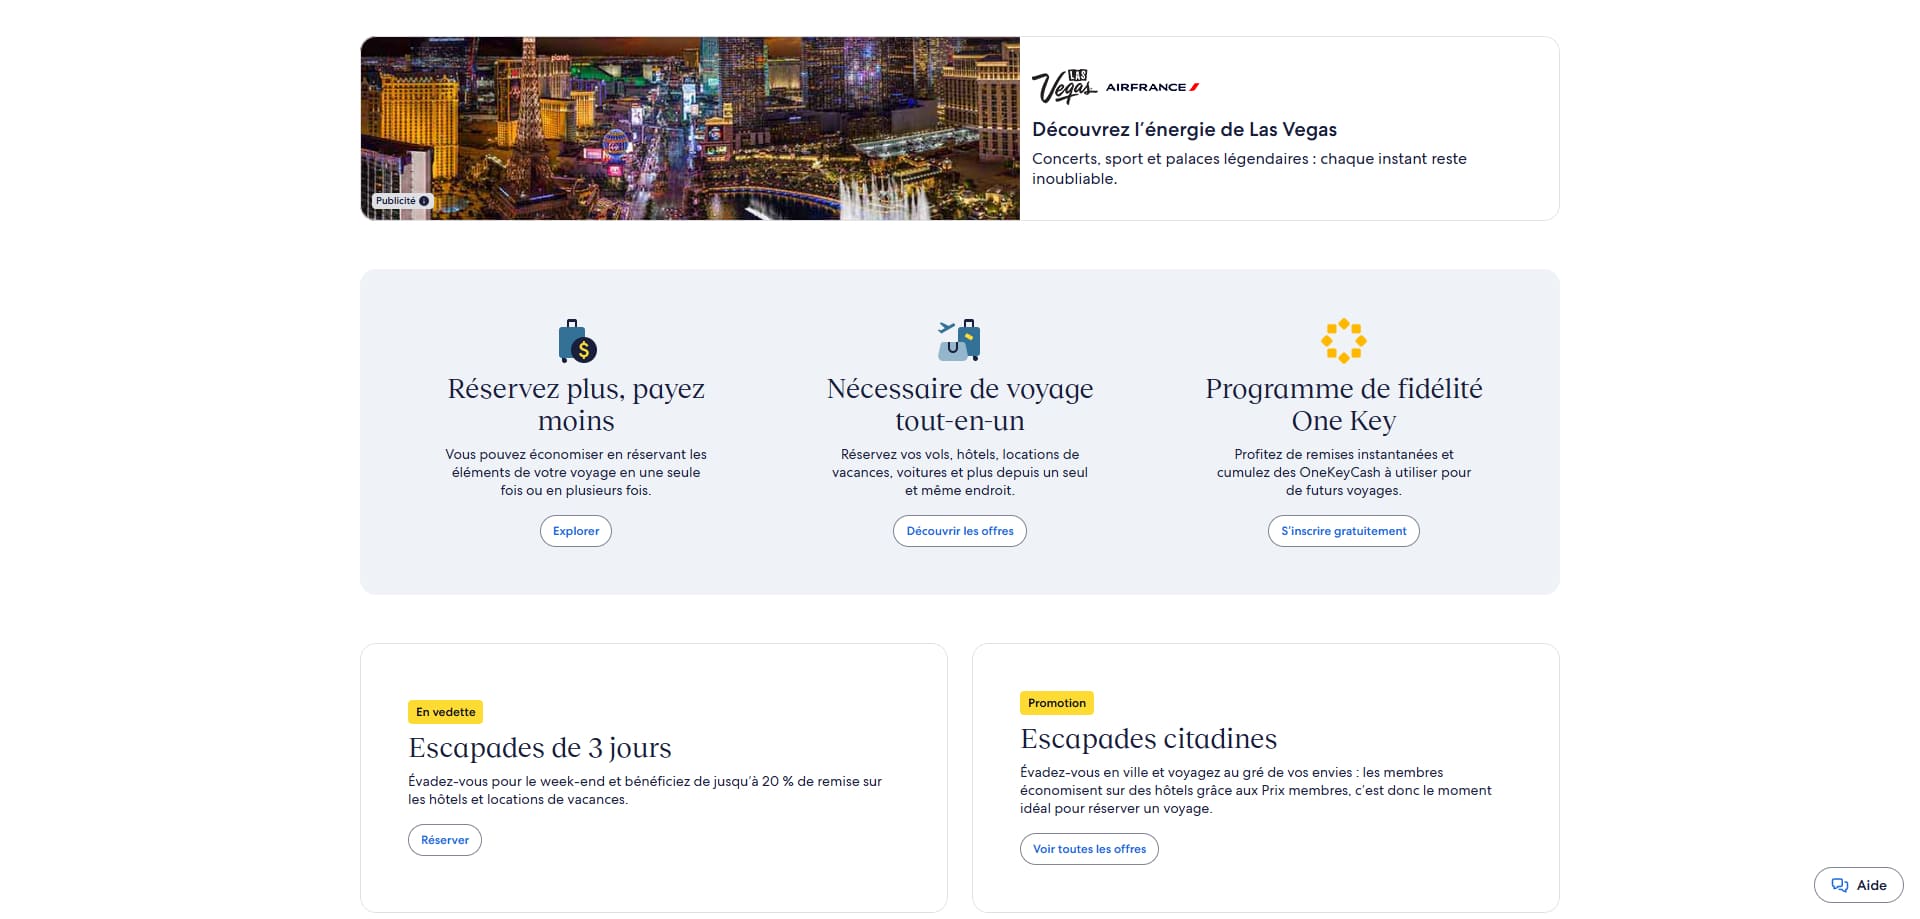Click the text Vous pouvez économiser en réservant
This screenshot has height=919, width=1920.
click(x=576, y=472)
